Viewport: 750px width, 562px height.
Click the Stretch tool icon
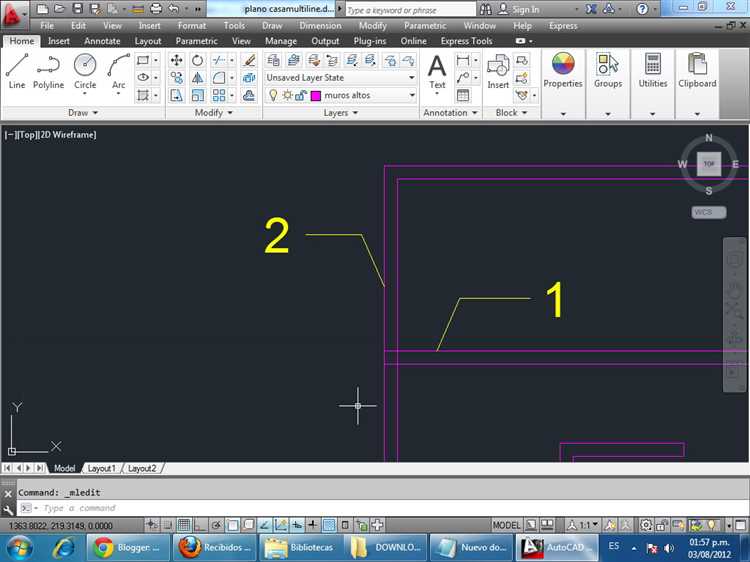click(x=176, y=95)
